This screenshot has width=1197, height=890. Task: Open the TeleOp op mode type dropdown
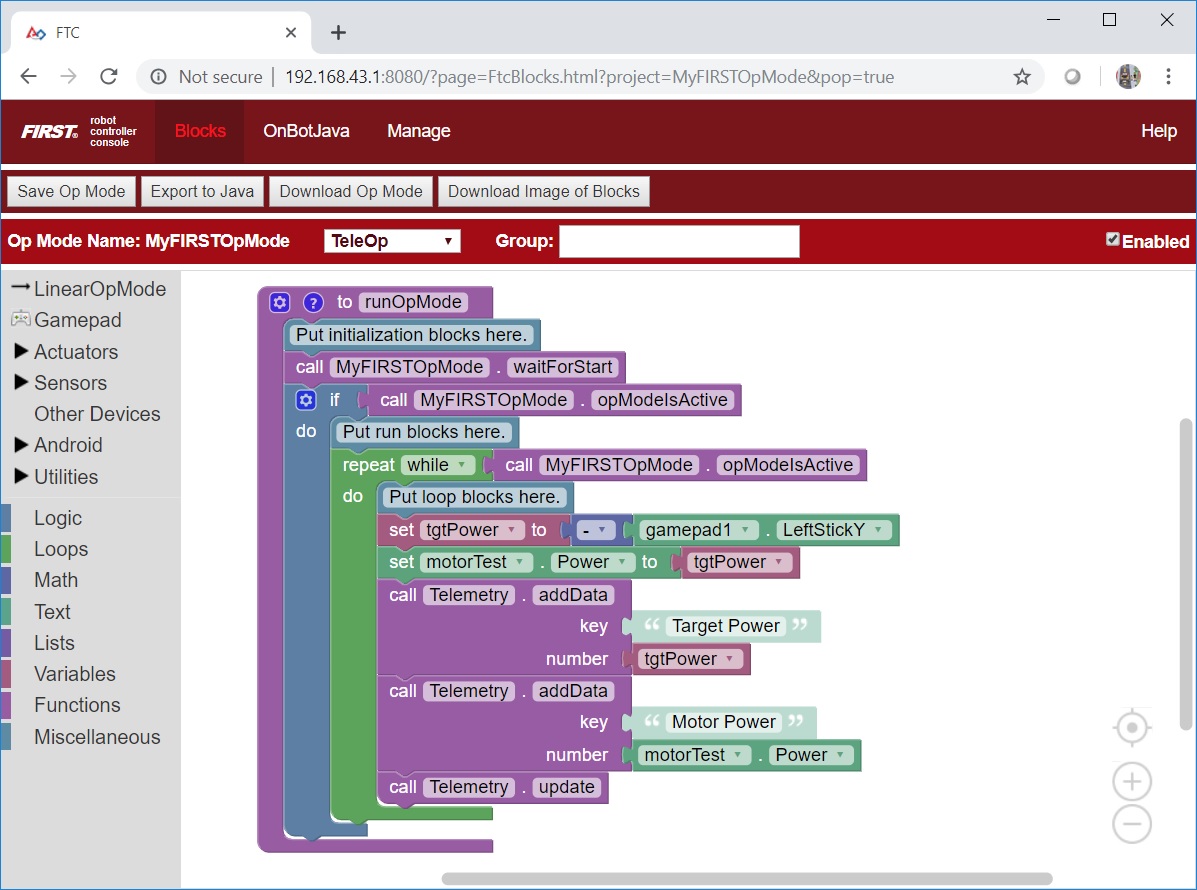click(391, 240)
